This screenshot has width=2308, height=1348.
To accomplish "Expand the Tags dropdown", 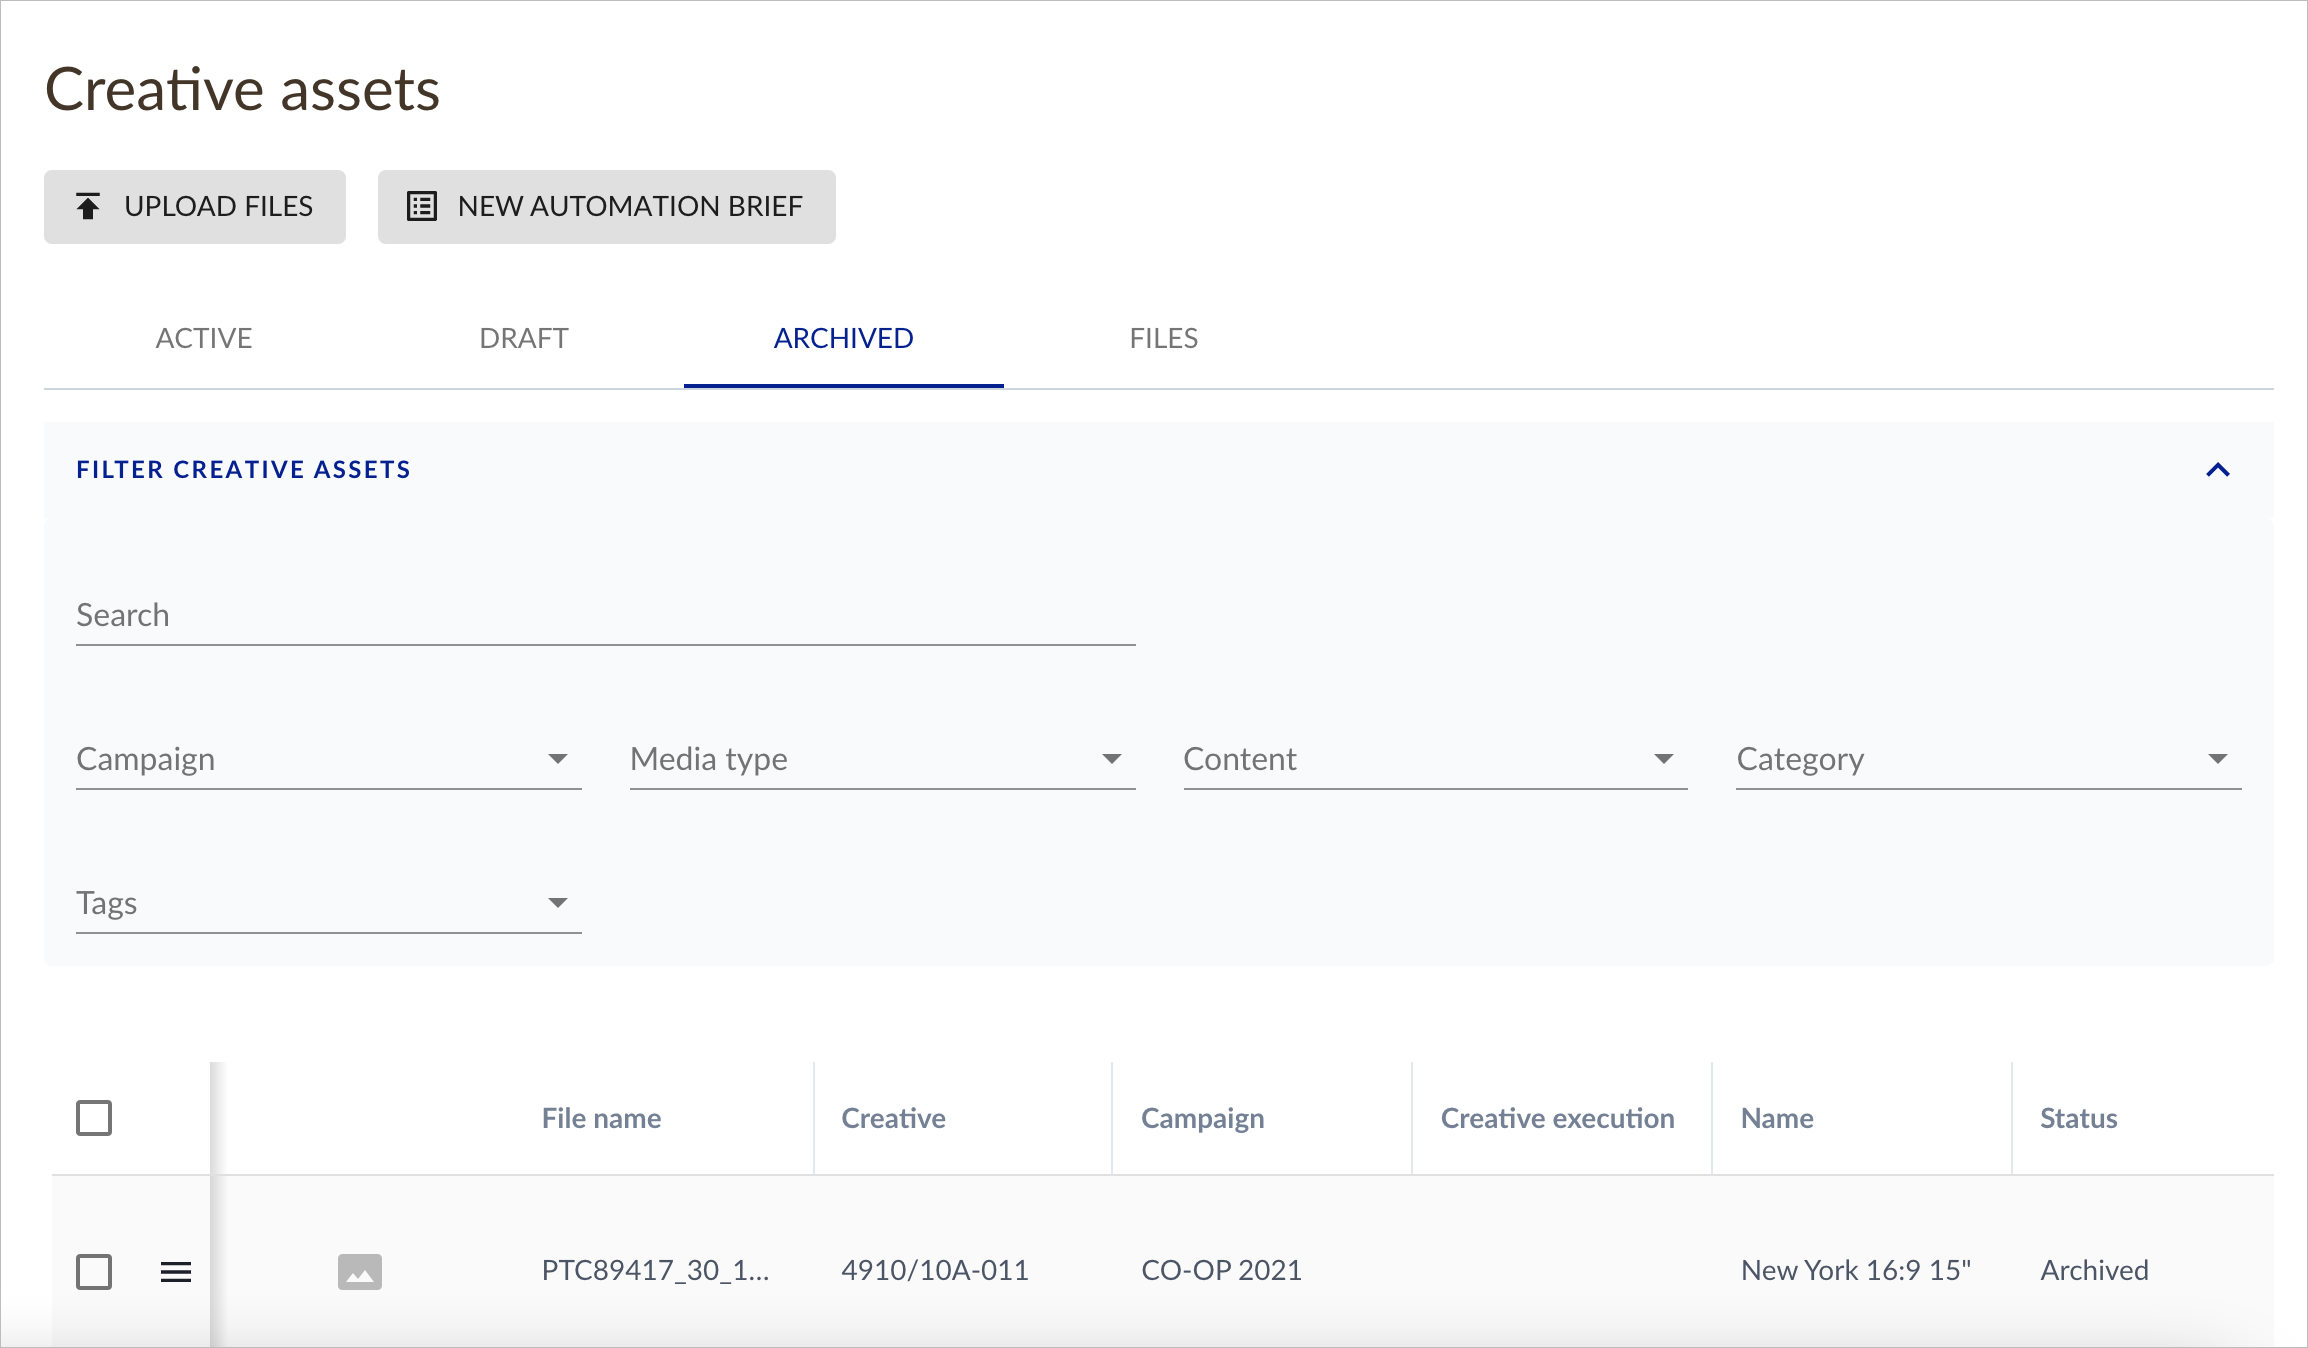I will (x=328, y=904).
